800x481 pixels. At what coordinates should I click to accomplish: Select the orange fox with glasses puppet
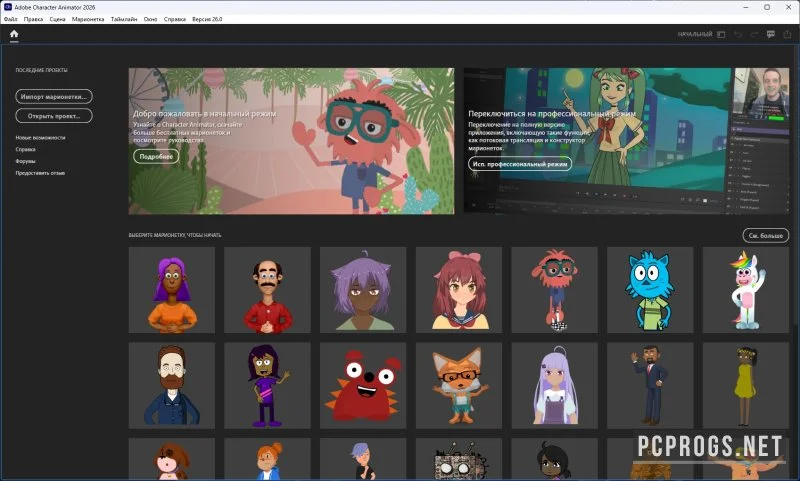tap(459, 386)
